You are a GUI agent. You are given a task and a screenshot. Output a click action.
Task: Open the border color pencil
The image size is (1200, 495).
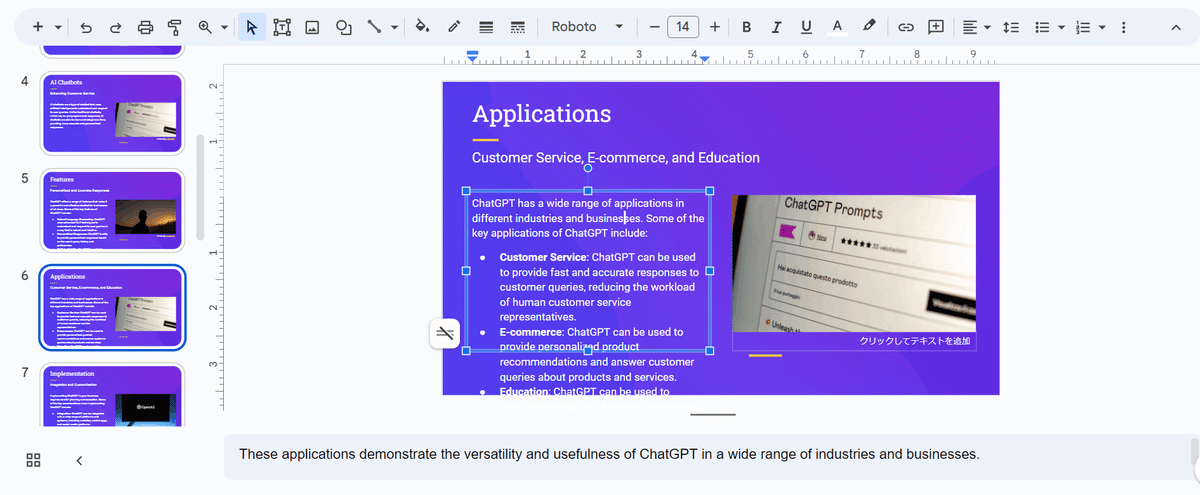click(x=454, y=27)
